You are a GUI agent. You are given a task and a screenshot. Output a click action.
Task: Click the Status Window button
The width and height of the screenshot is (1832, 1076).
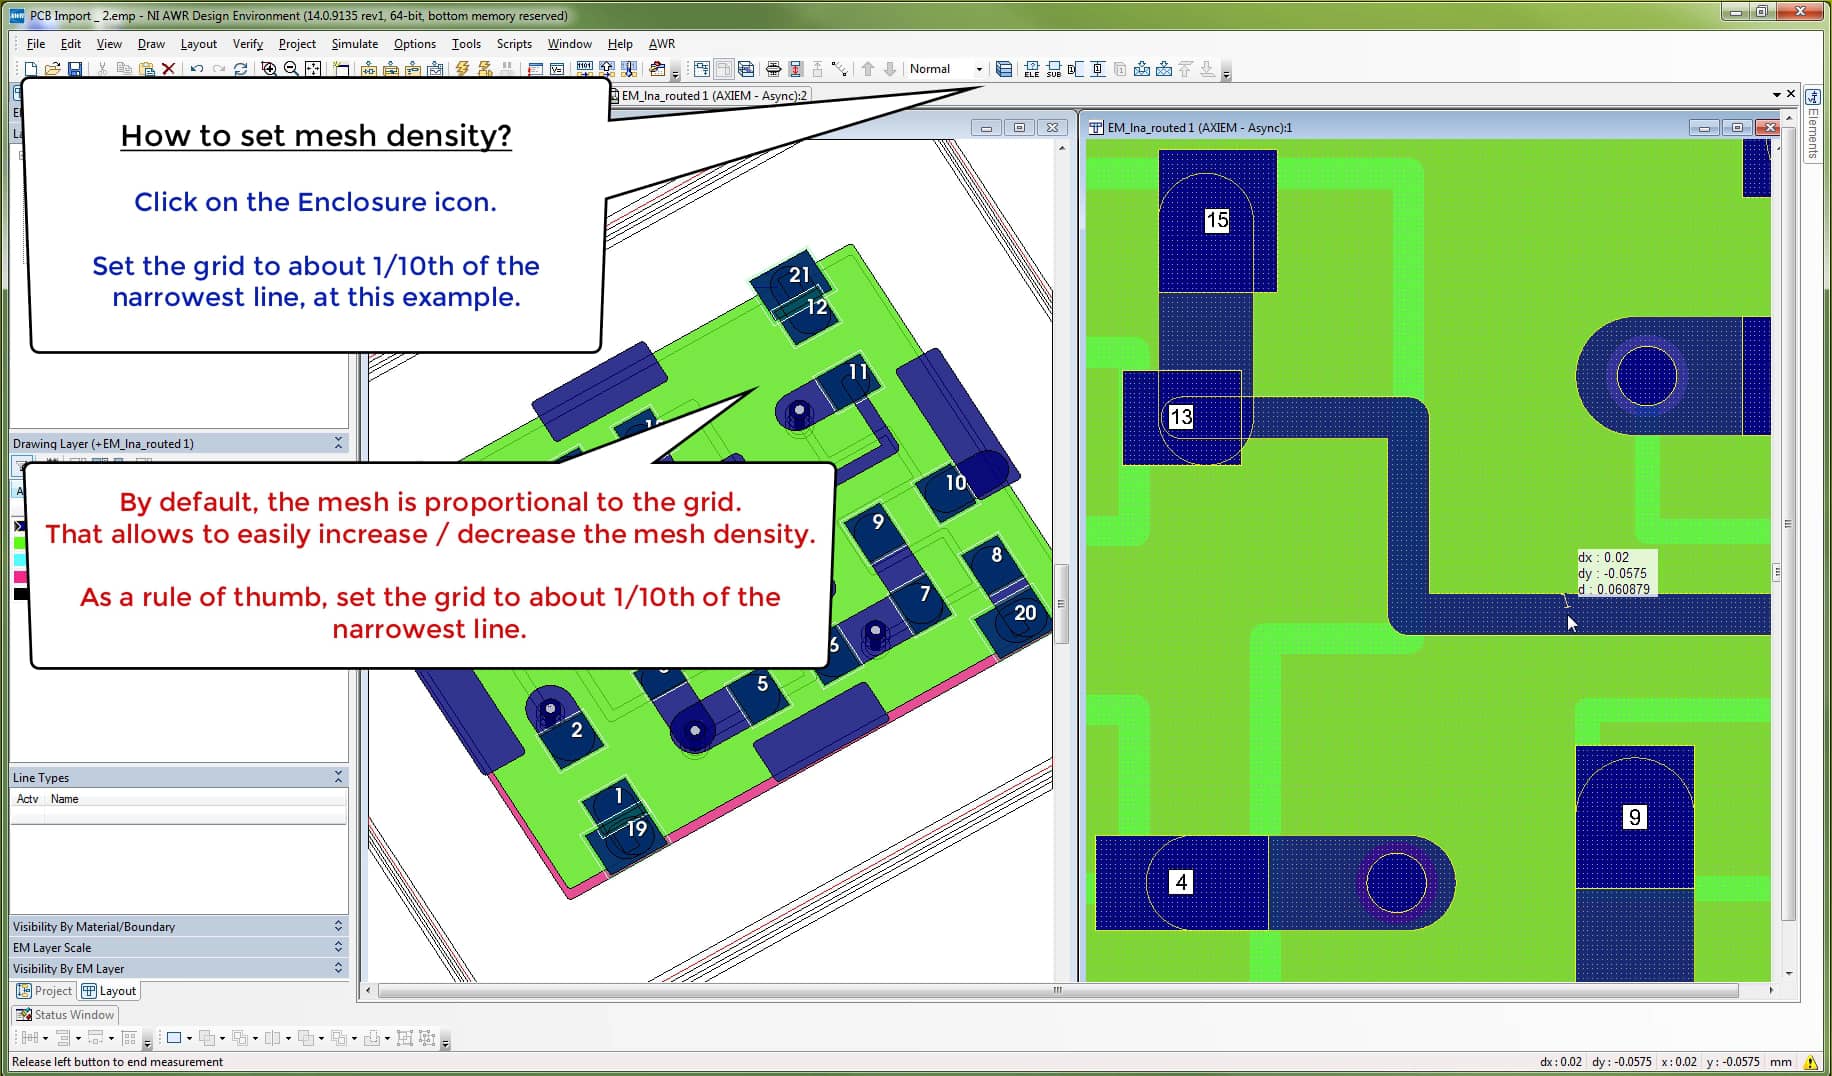(64, 1014)
